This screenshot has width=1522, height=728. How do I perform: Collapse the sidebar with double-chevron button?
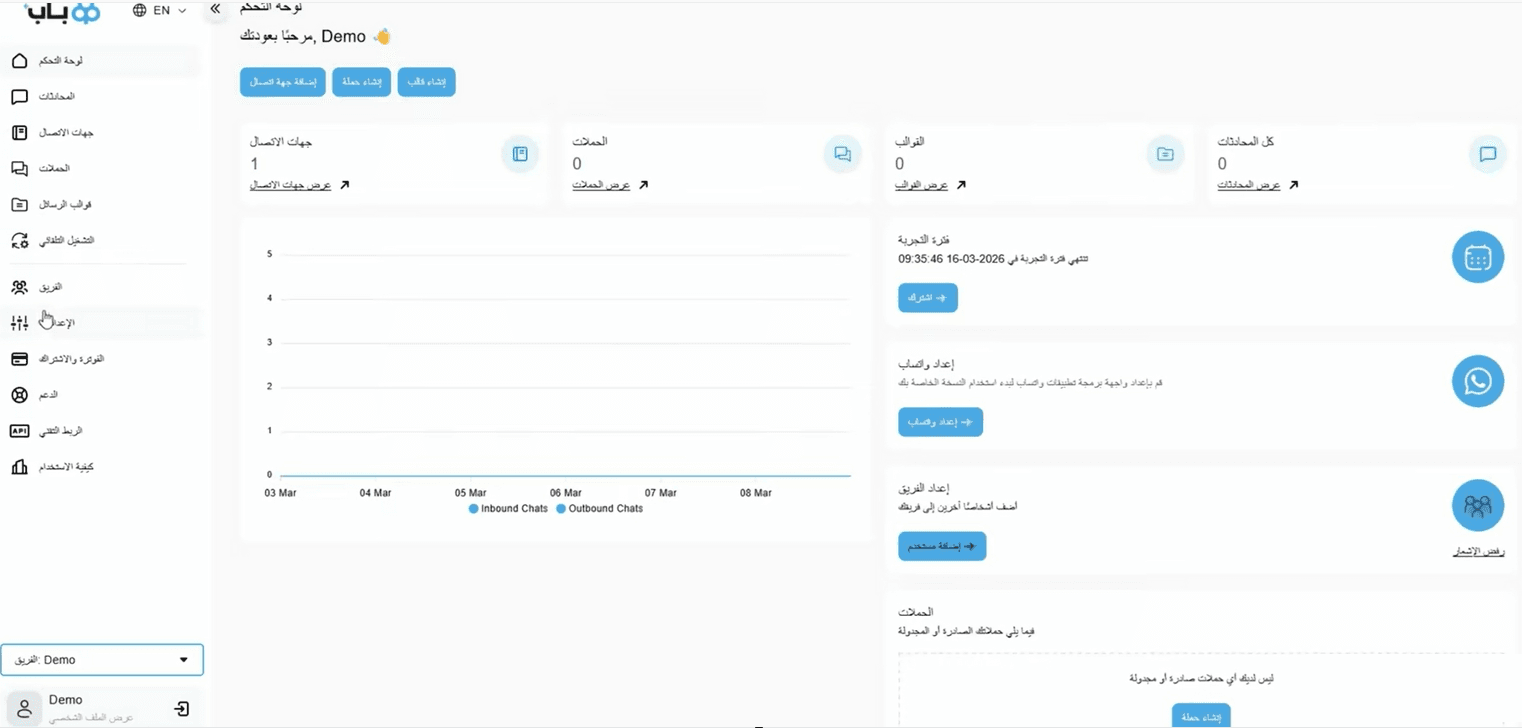tap(215, 9)
